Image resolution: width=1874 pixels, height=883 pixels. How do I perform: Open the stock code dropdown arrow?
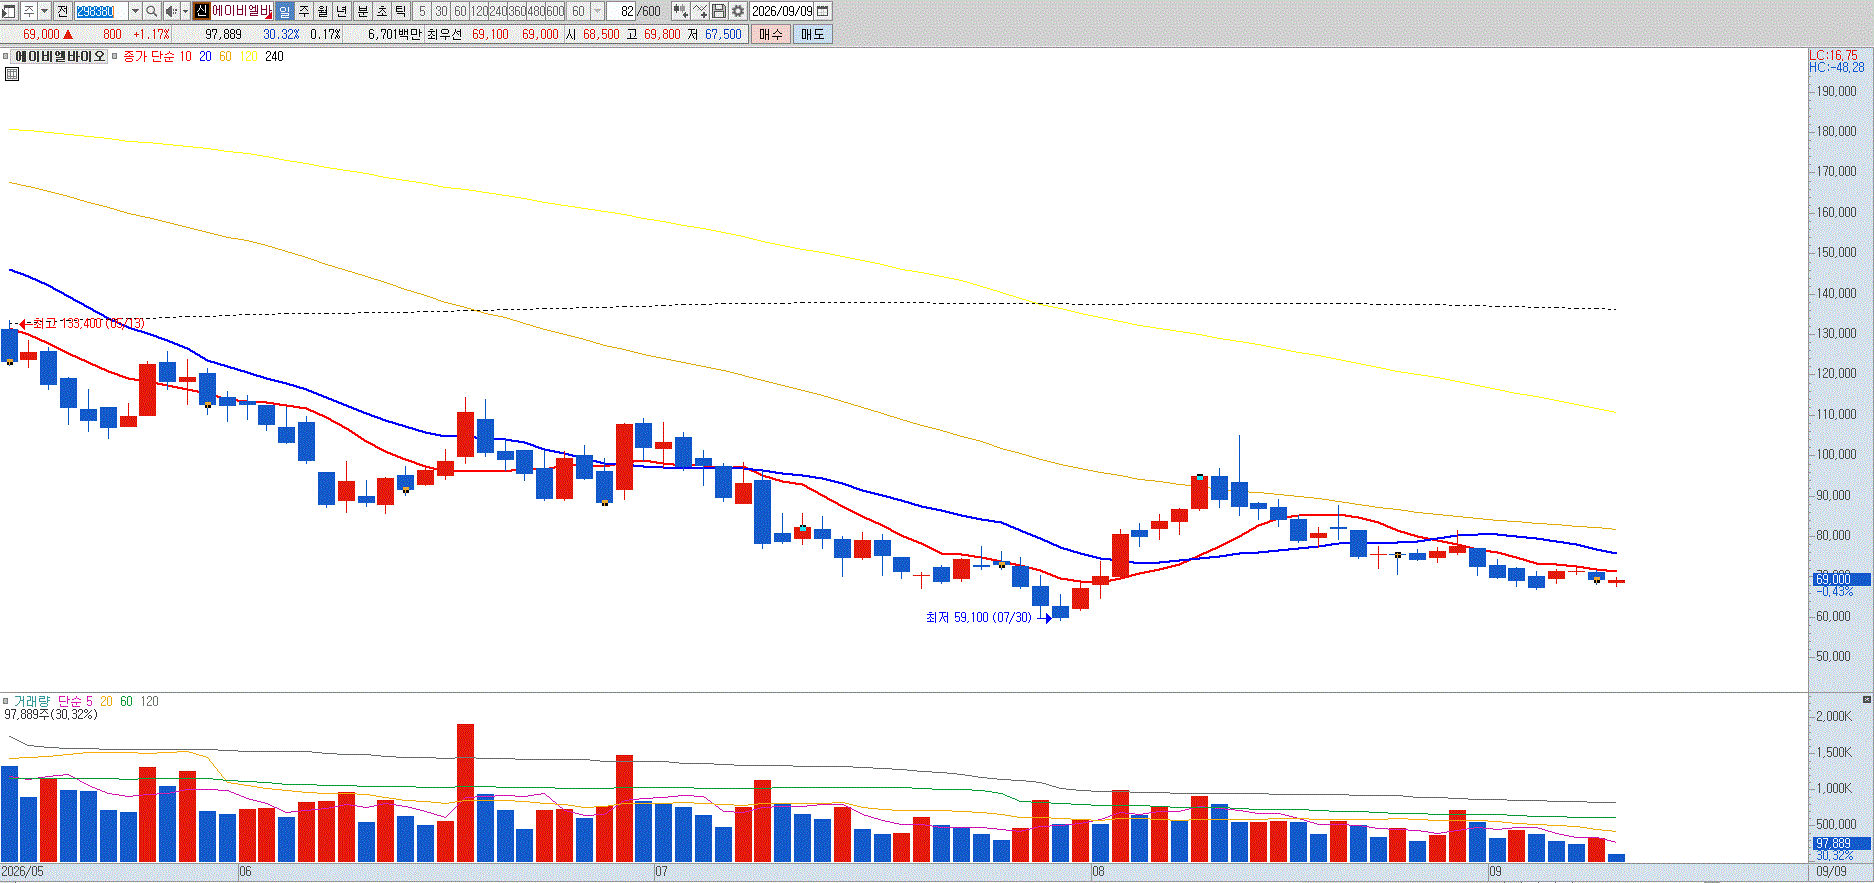[x=135, y=11]
